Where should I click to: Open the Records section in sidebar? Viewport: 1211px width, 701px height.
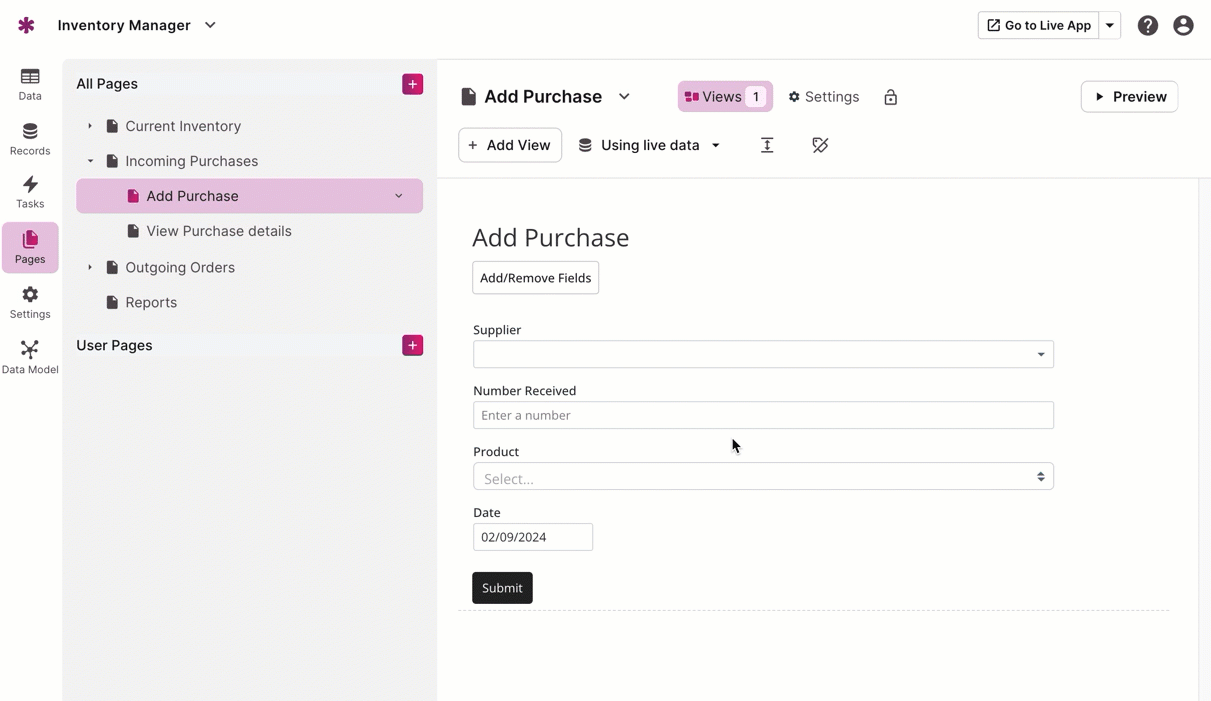tap(30, 139)
